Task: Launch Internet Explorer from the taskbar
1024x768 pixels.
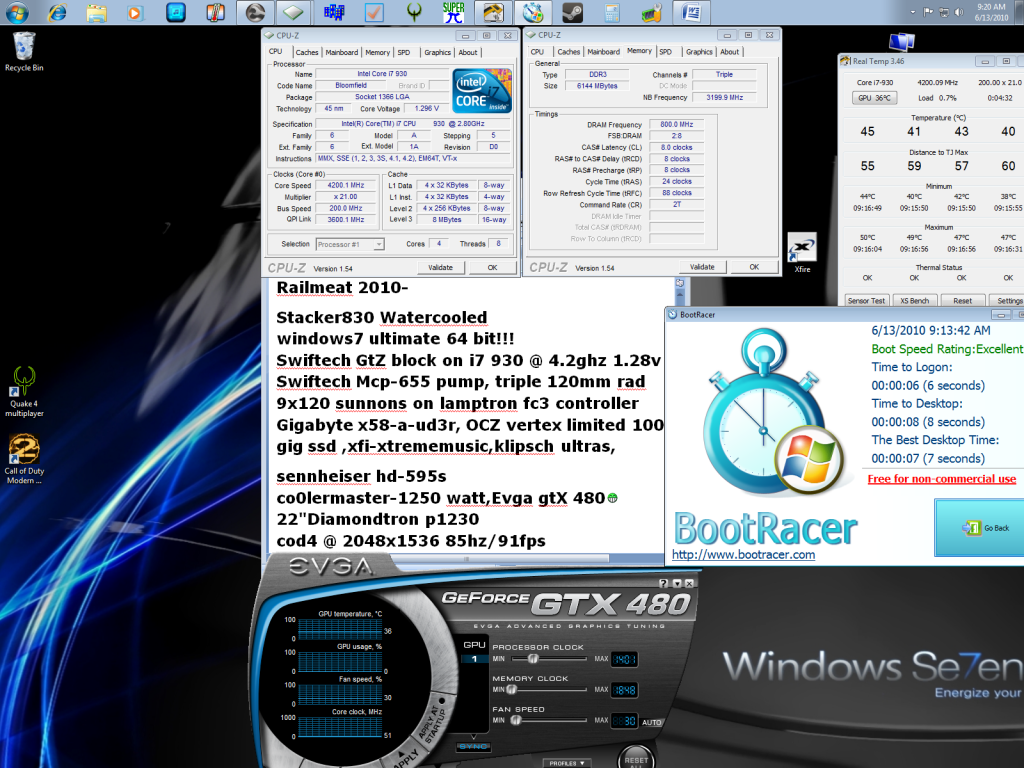Action: [x=57, y=12]
